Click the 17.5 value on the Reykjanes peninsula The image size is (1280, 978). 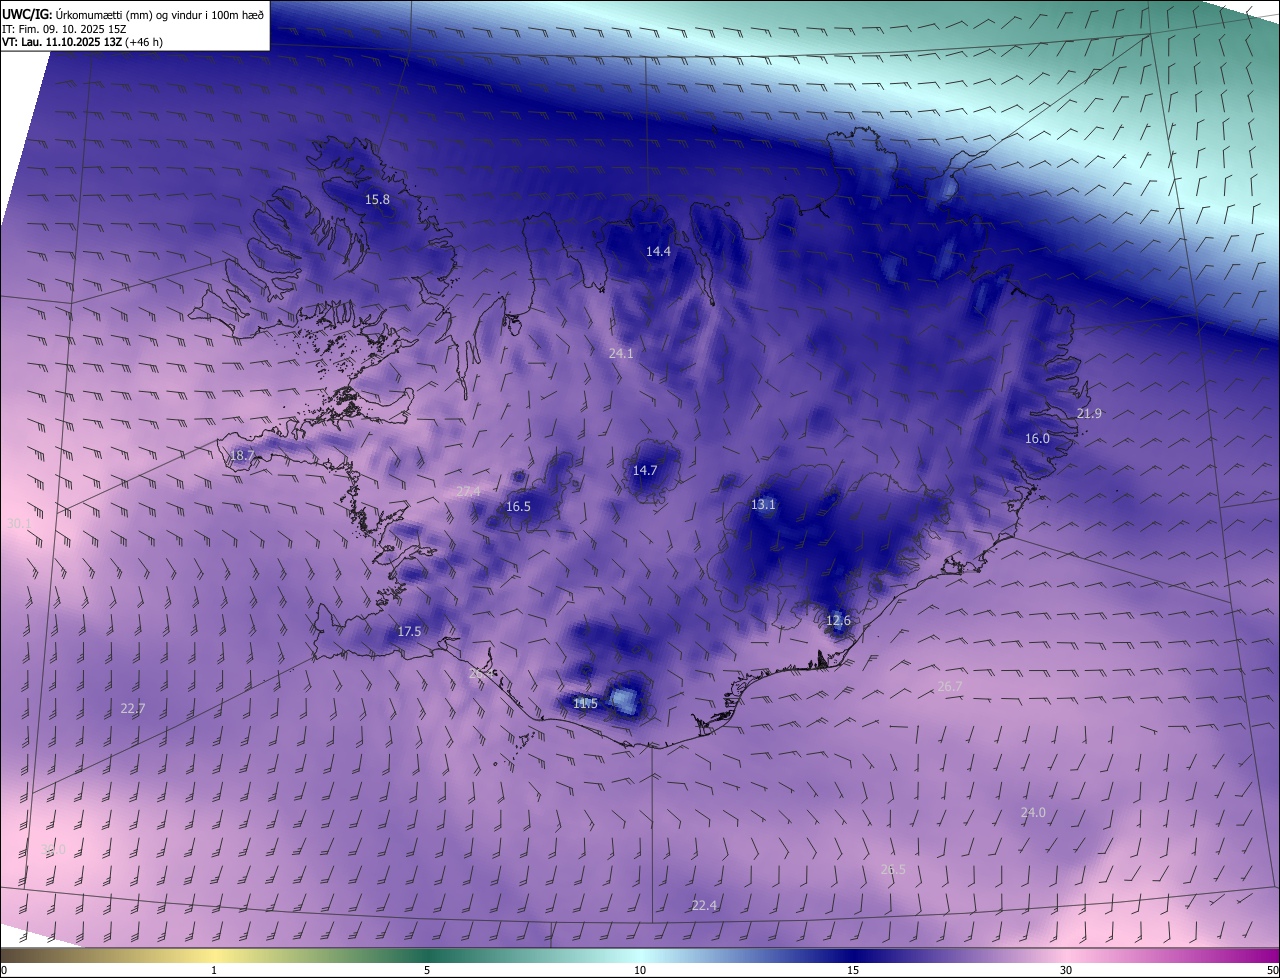[x=409, y=632]
